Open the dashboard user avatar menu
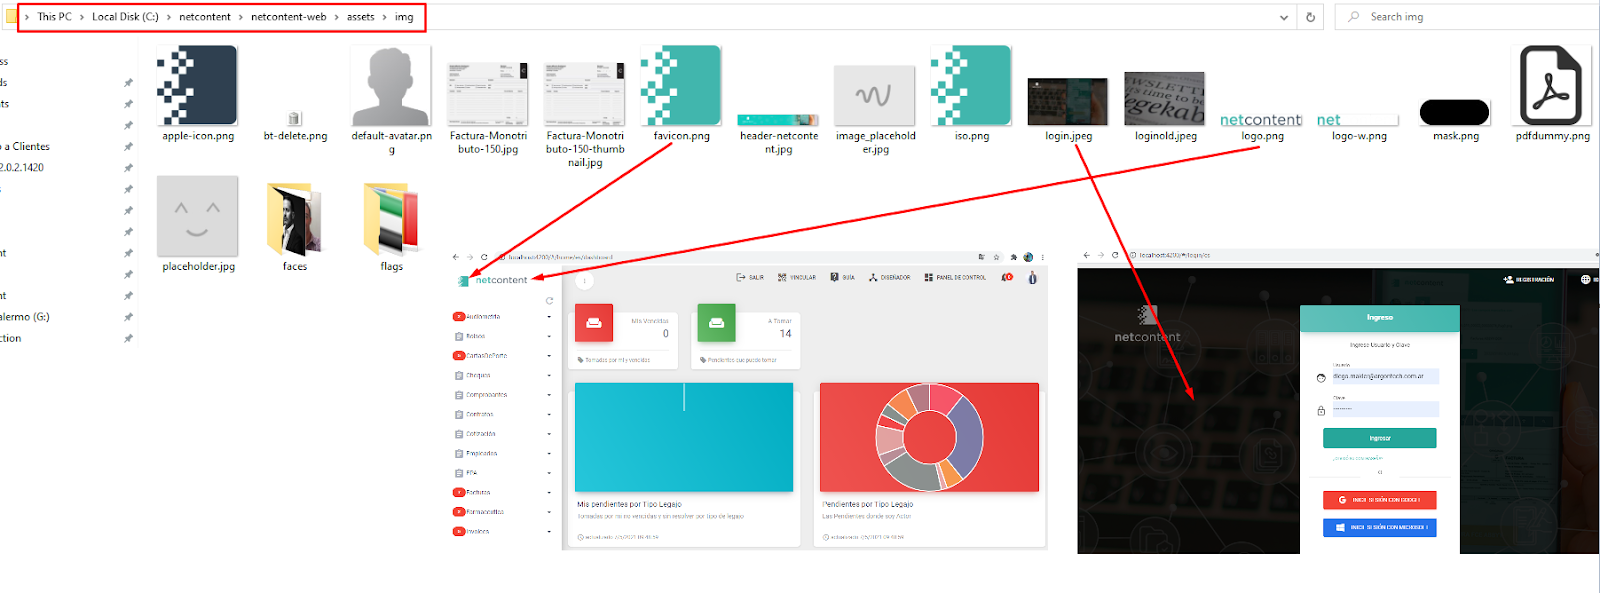1600x593 pixels. point(1032,277)
